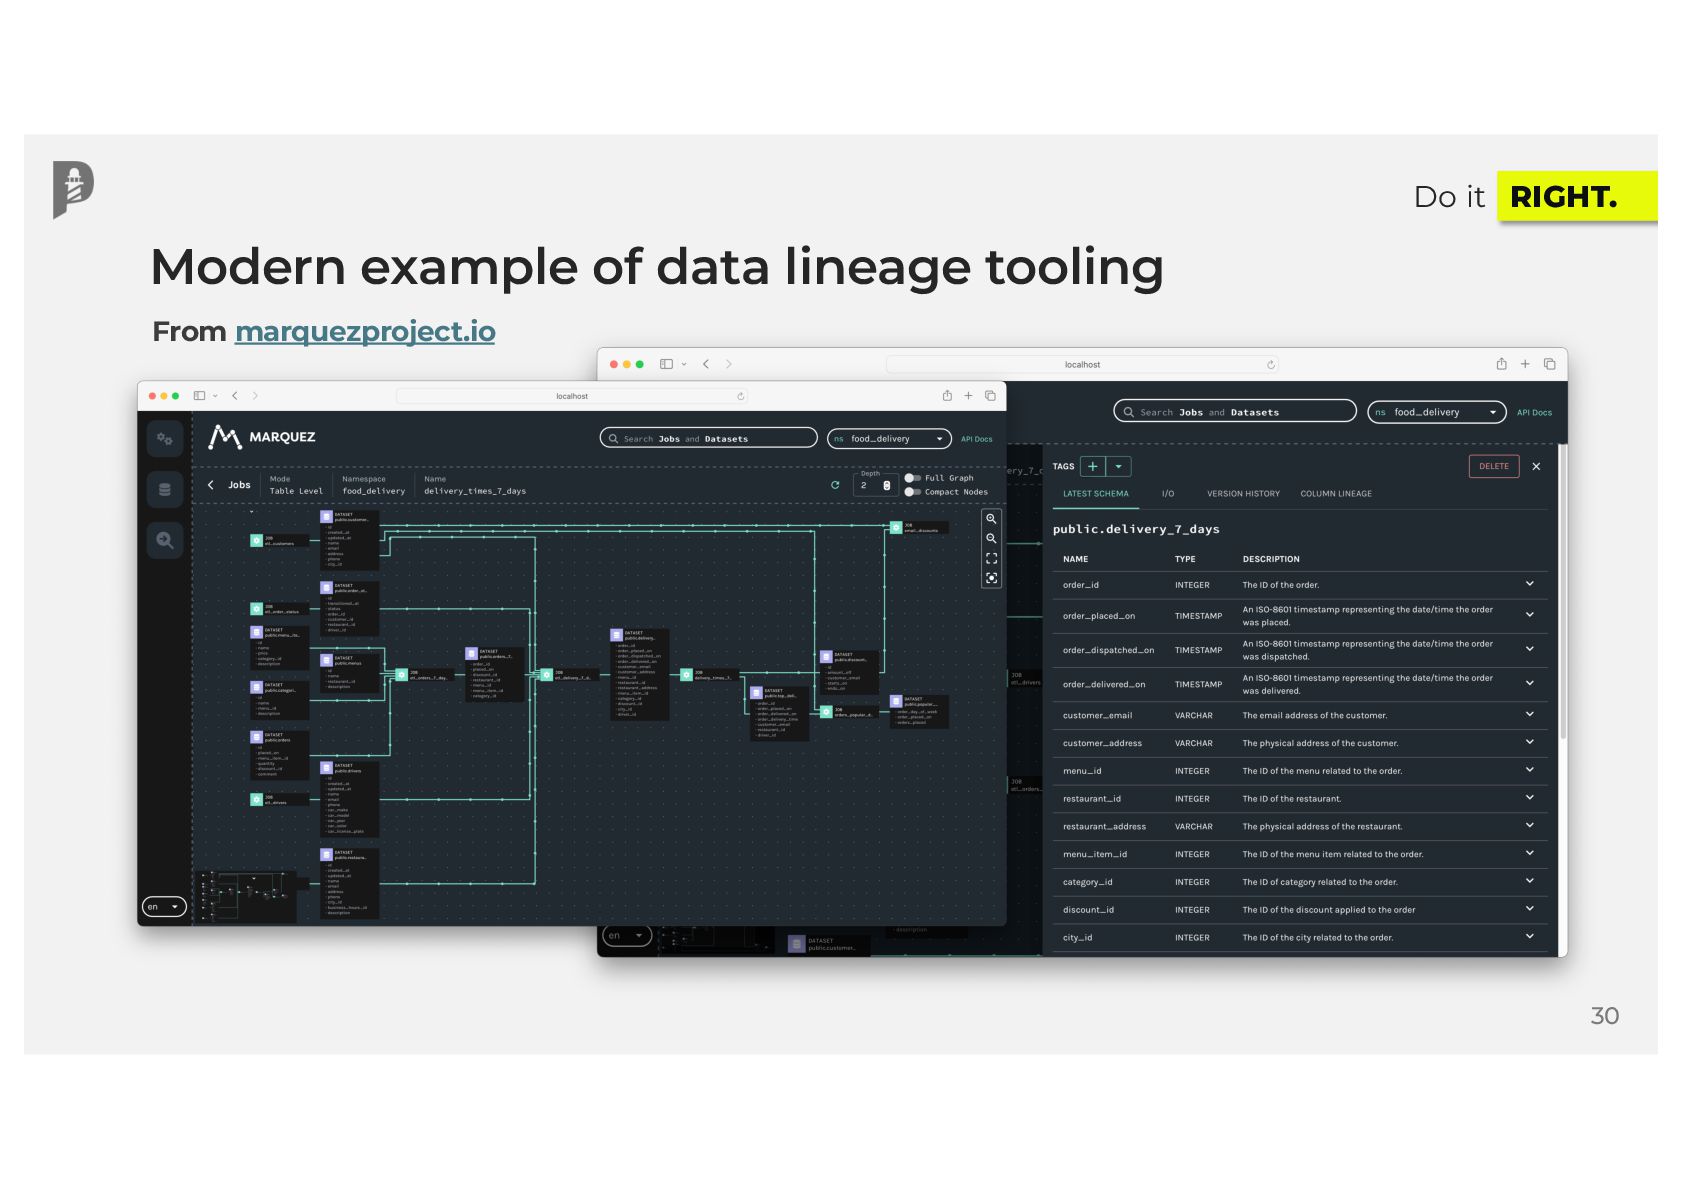This screenshot has height=1191, width=1684.
Task: Switch to the LATEST SCHEMA tab
Action: pyautogui.click(x=1095, y=494)
